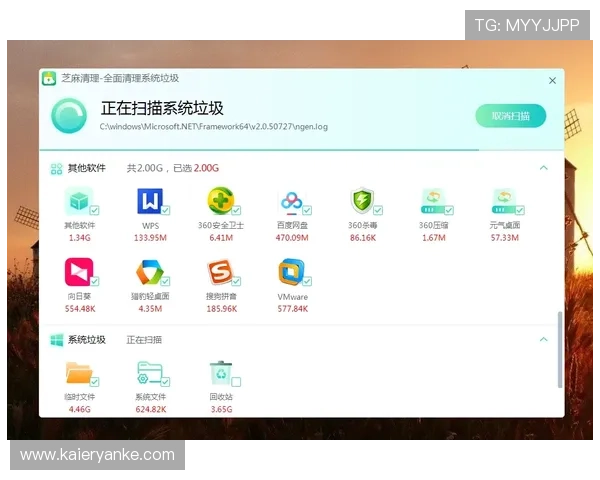
Task: Click the 正在扫描 status text
Action: (x=144, y=340)
